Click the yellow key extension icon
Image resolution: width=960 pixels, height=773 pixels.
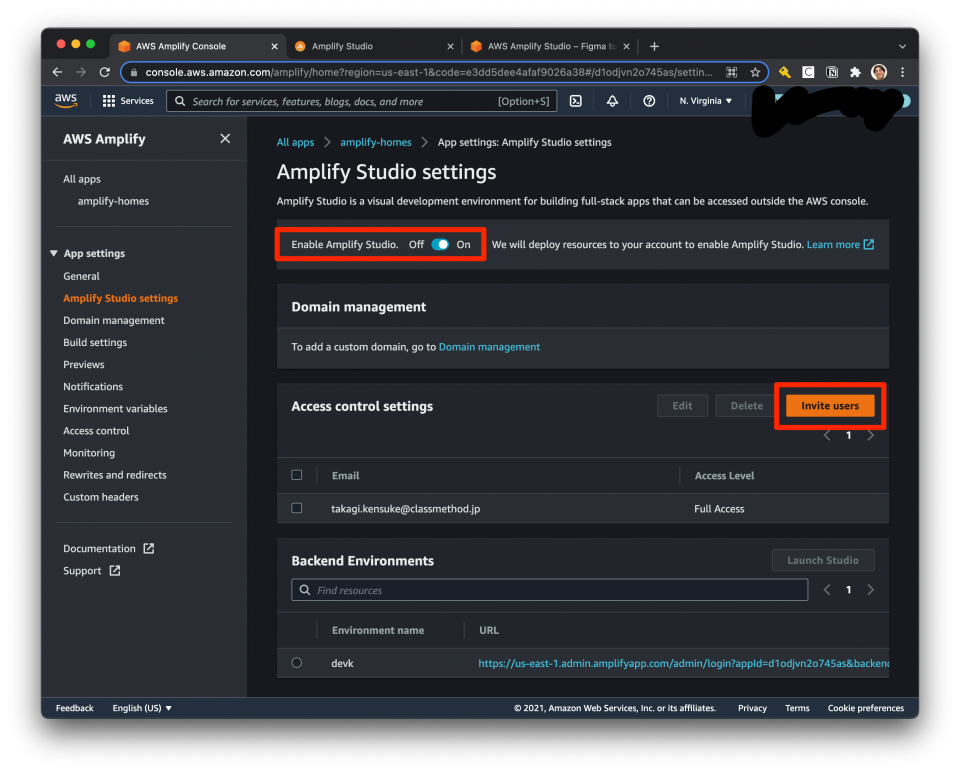784,72
